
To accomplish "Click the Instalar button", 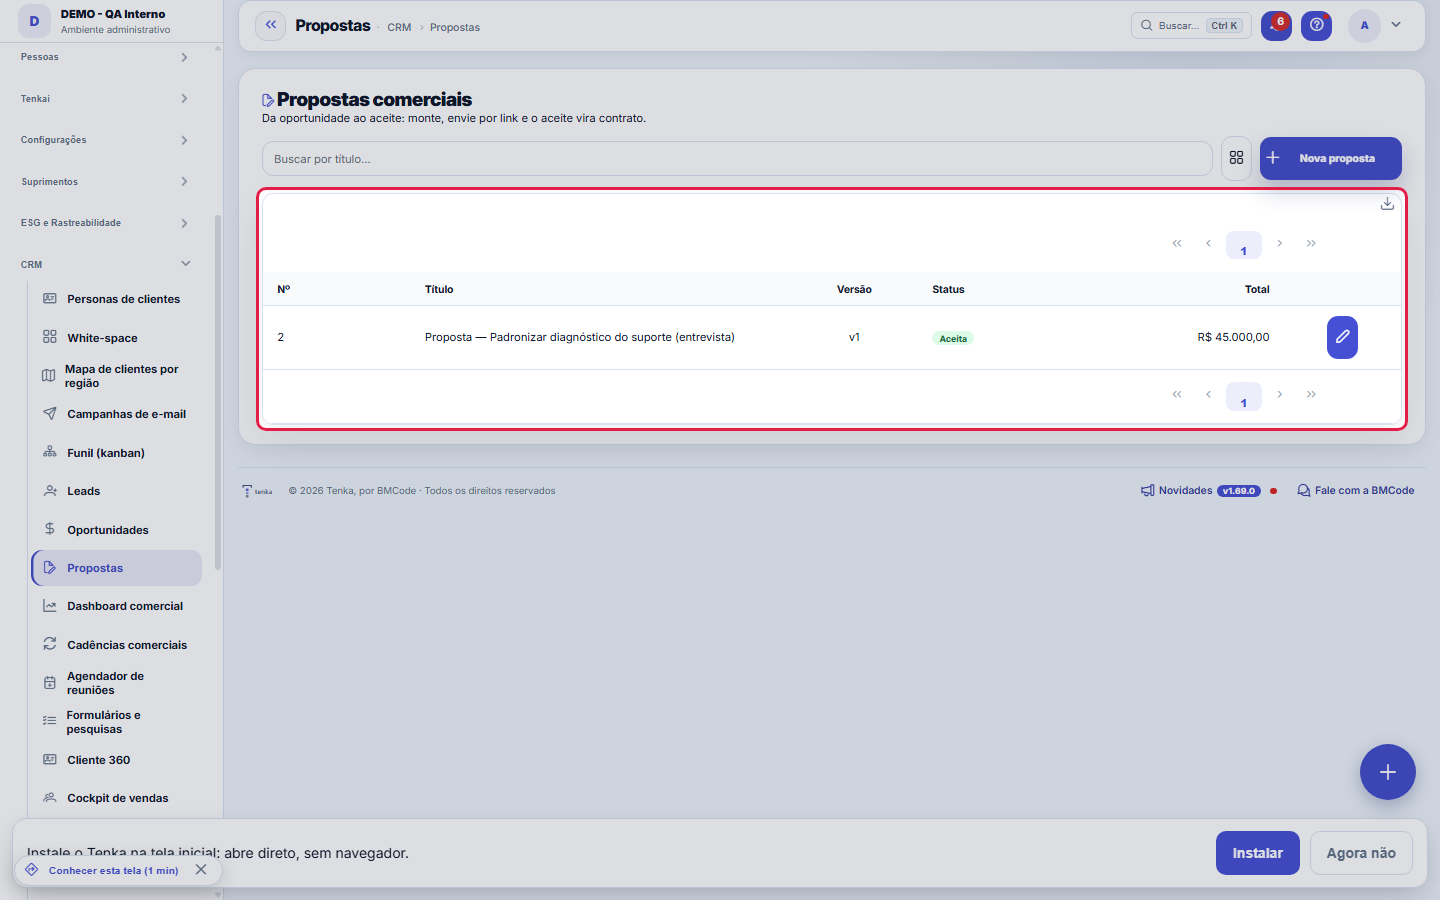I will pyautogui.click(x=1258, y=853).
